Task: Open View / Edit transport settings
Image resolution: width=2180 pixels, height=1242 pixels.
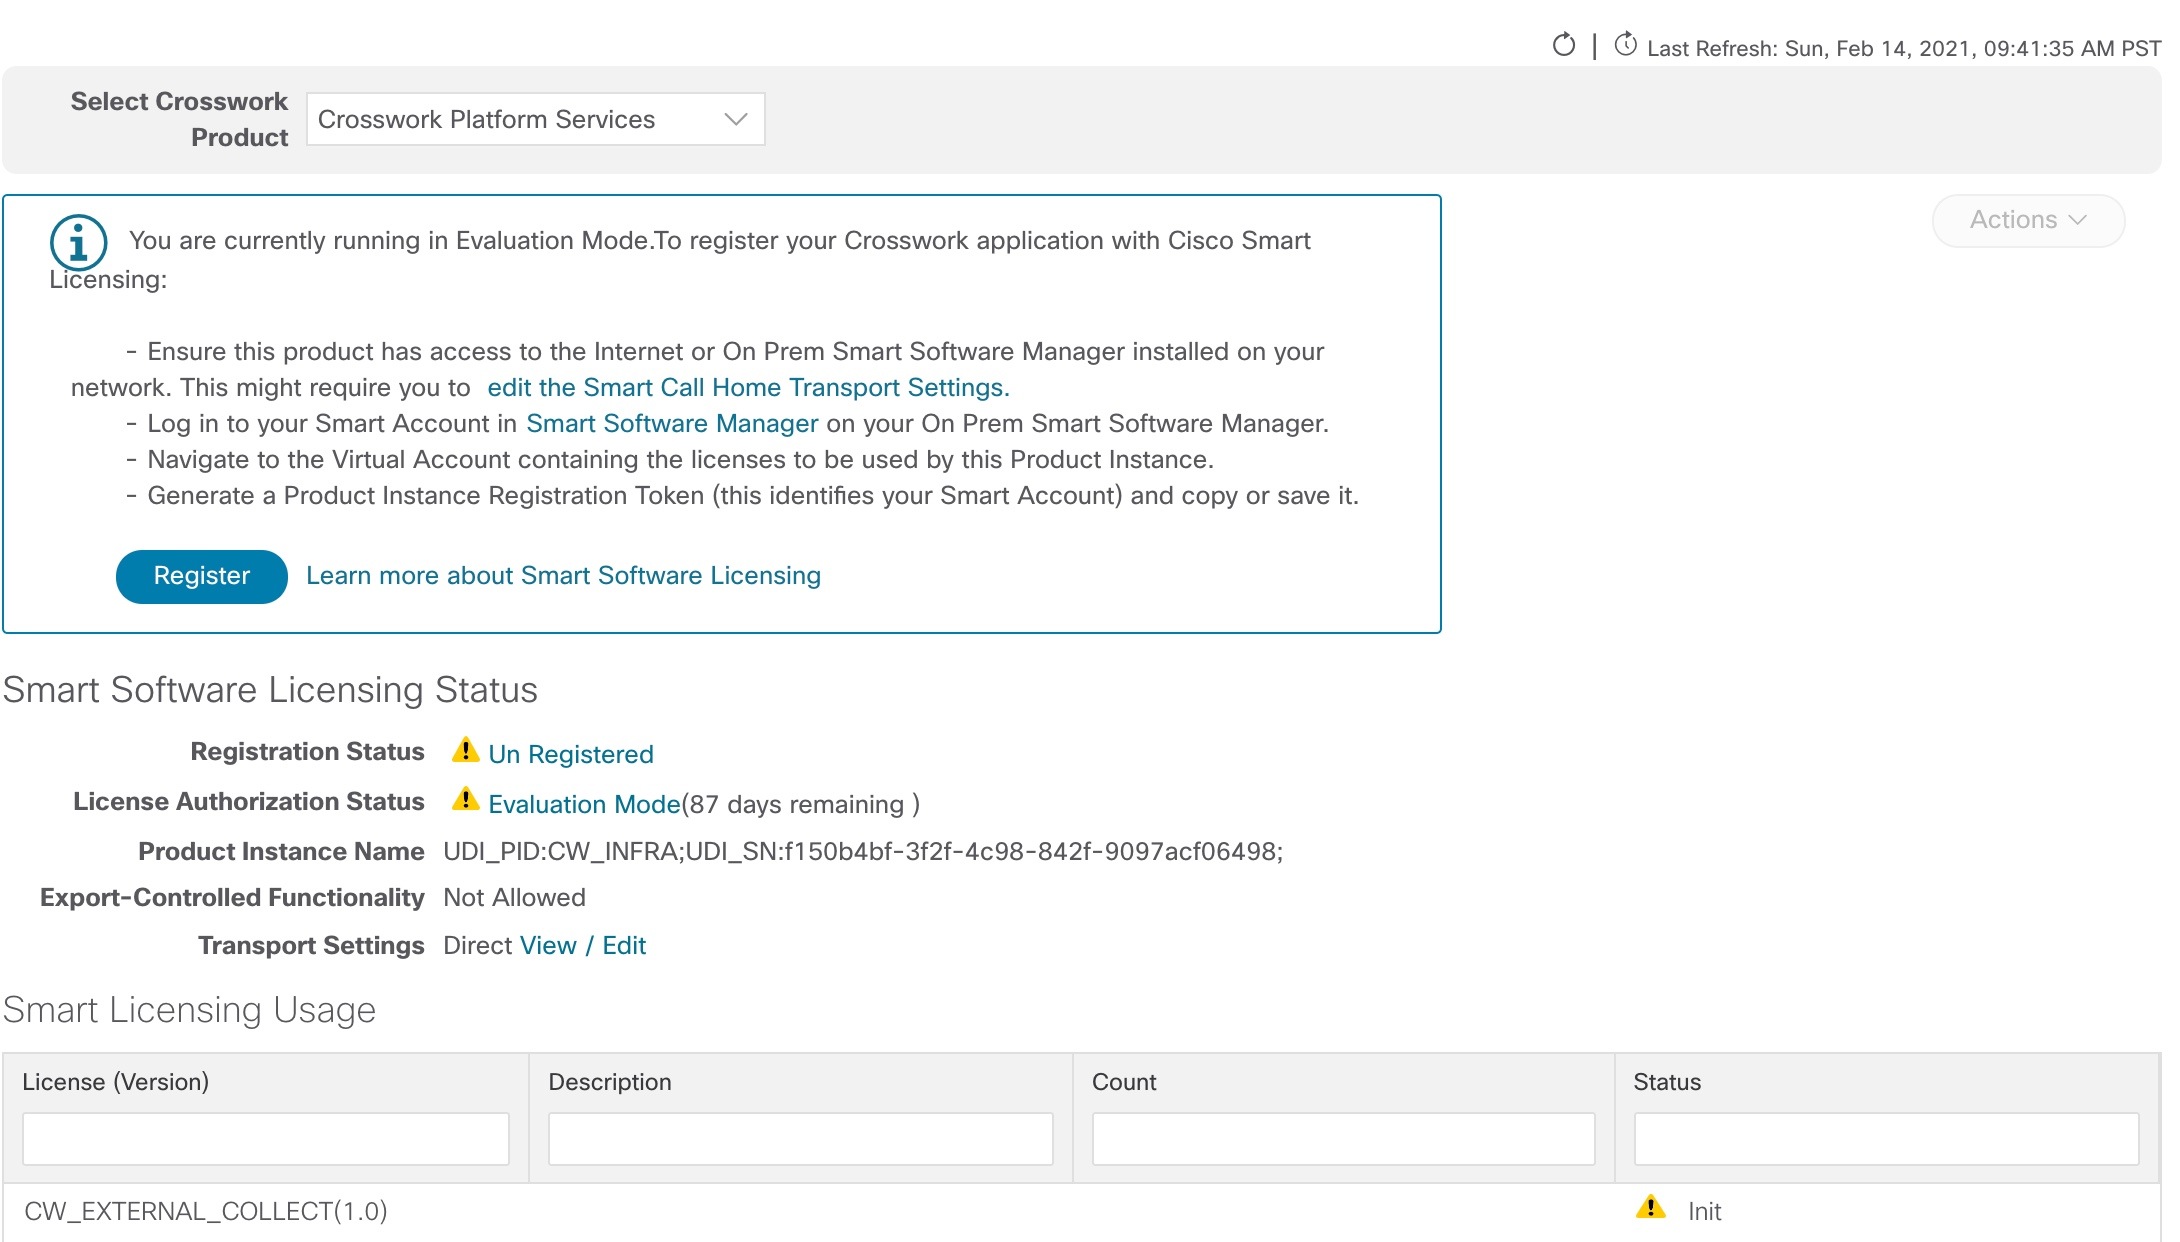Action: coord(583,946)
